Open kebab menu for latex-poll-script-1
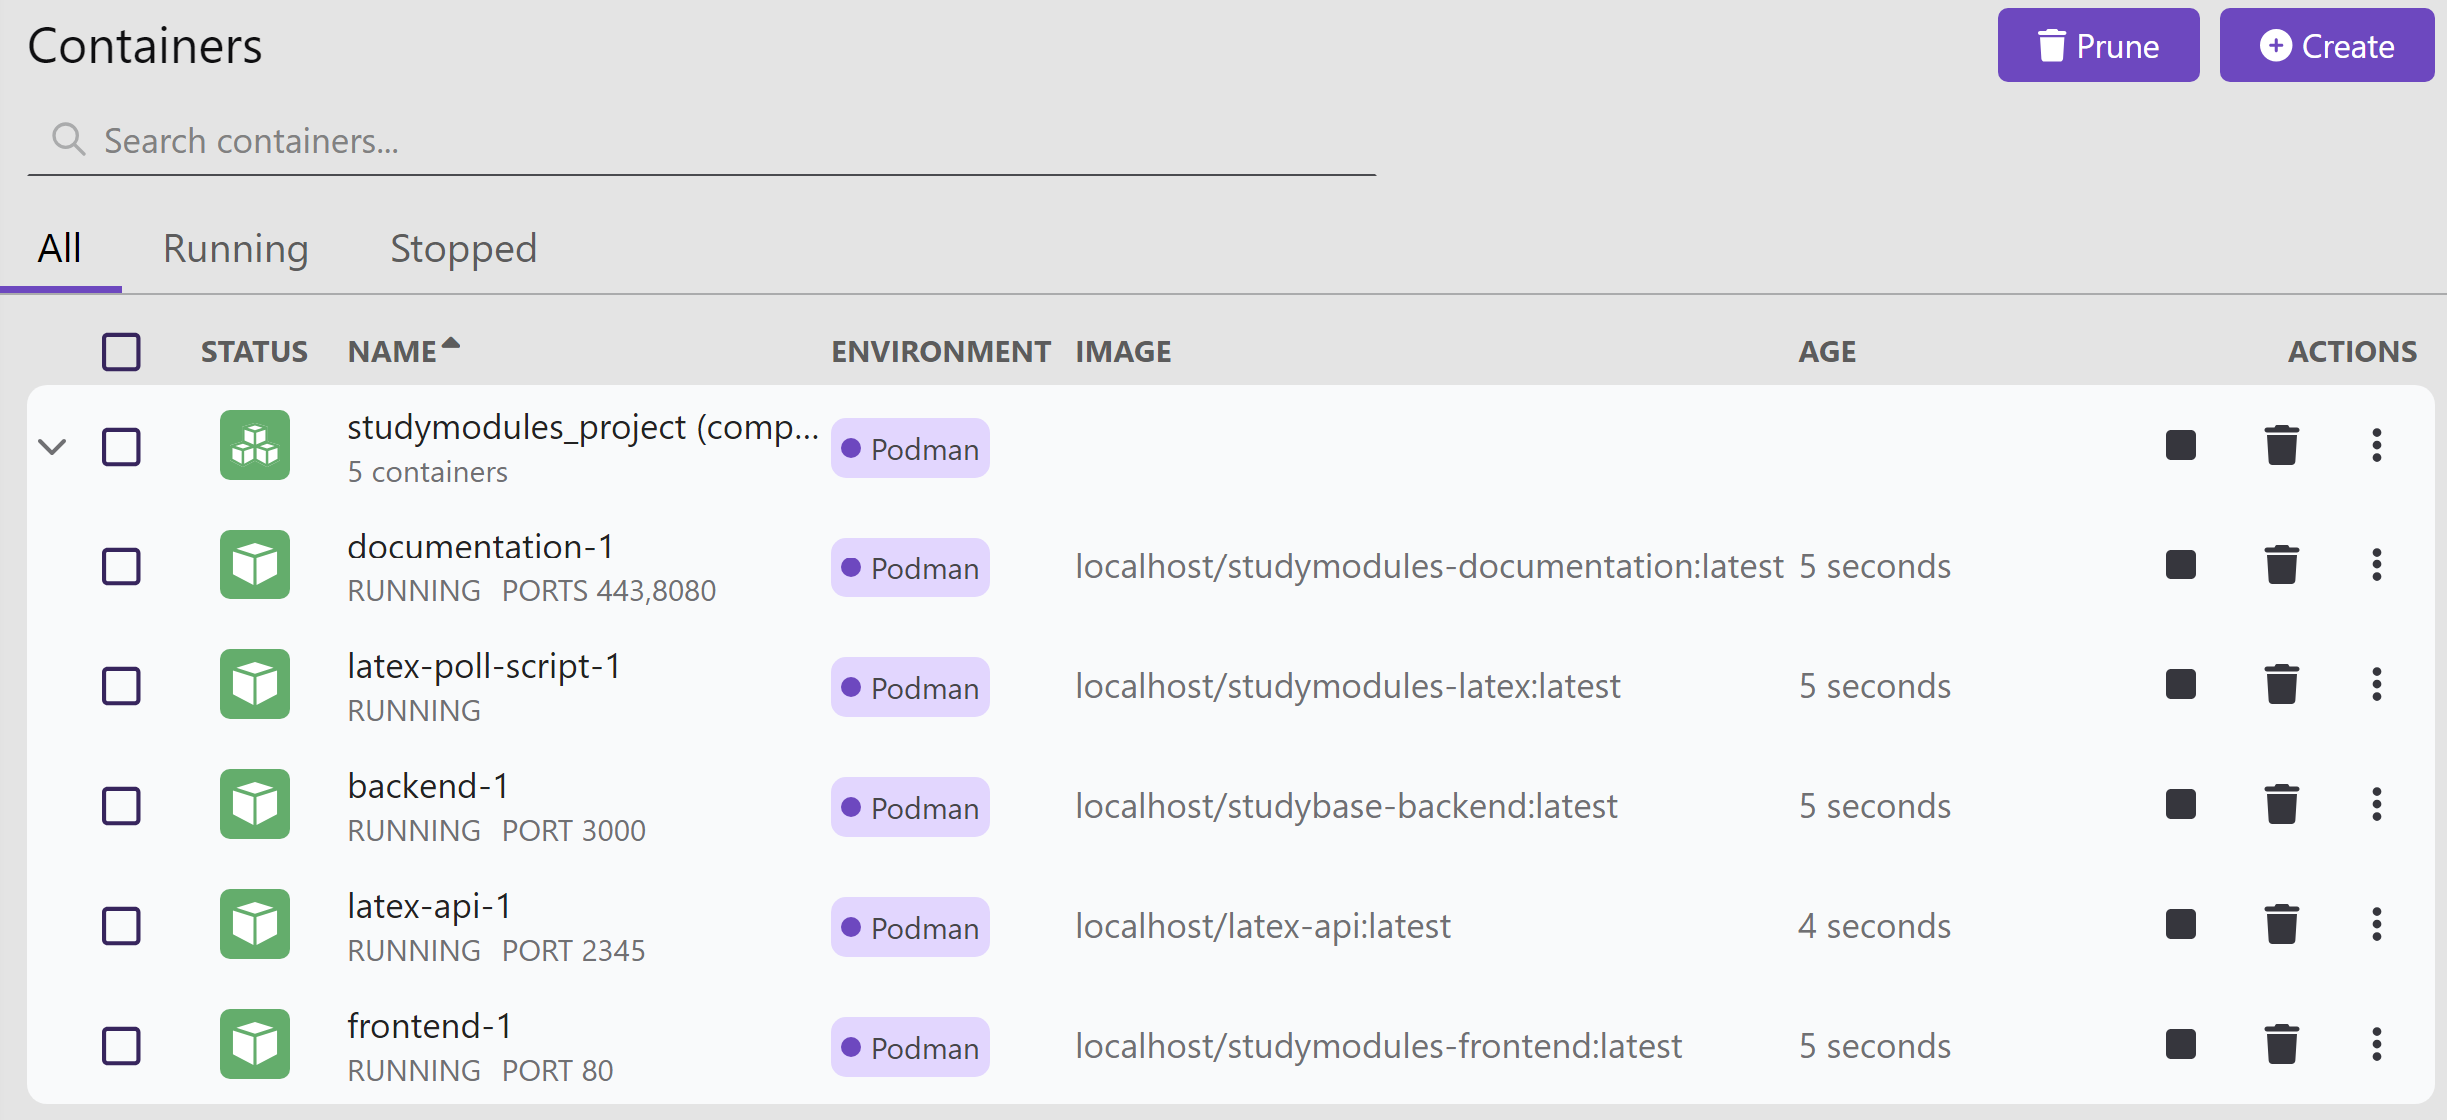Viewport: 2447px width, 1120px height. click(2376, 685)
